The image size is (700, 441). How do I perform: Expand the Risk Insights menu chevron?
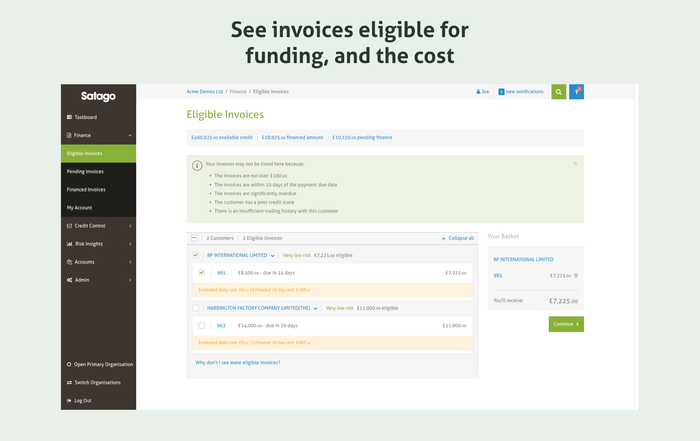pyautogui.click(x=130, y=244)
